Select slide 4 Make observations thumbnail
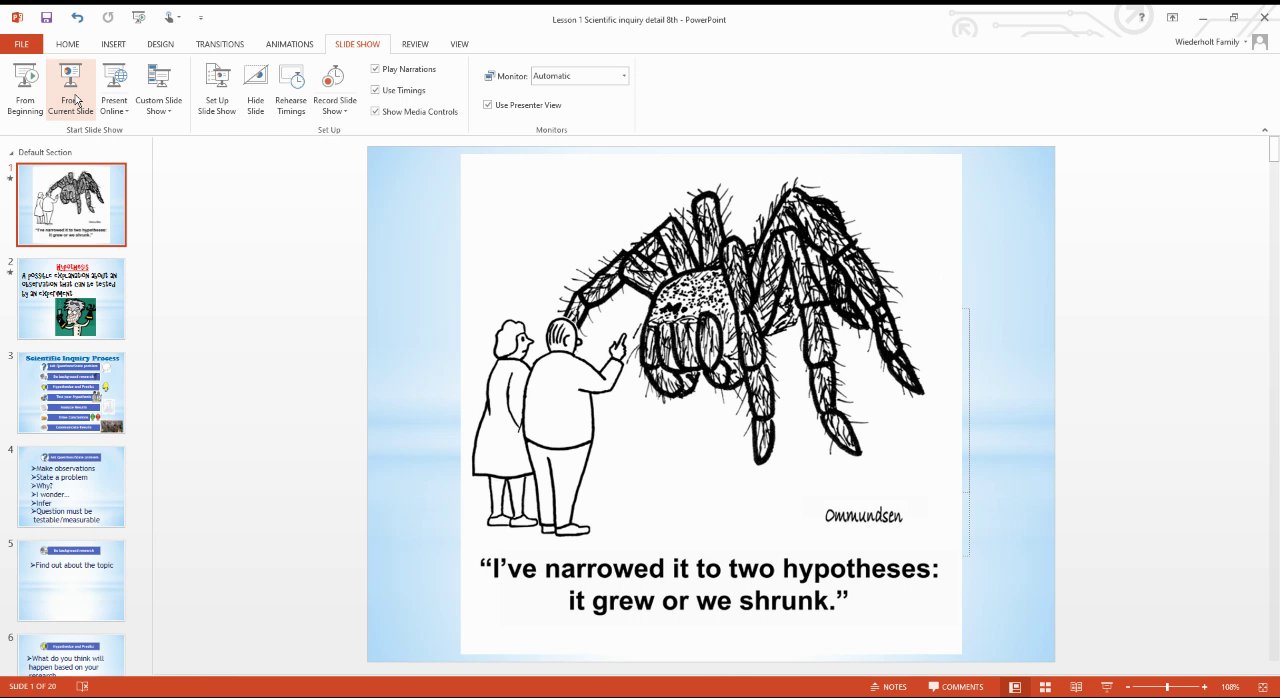The height and width of the screenshot is (698, 1280). (71, 487)
